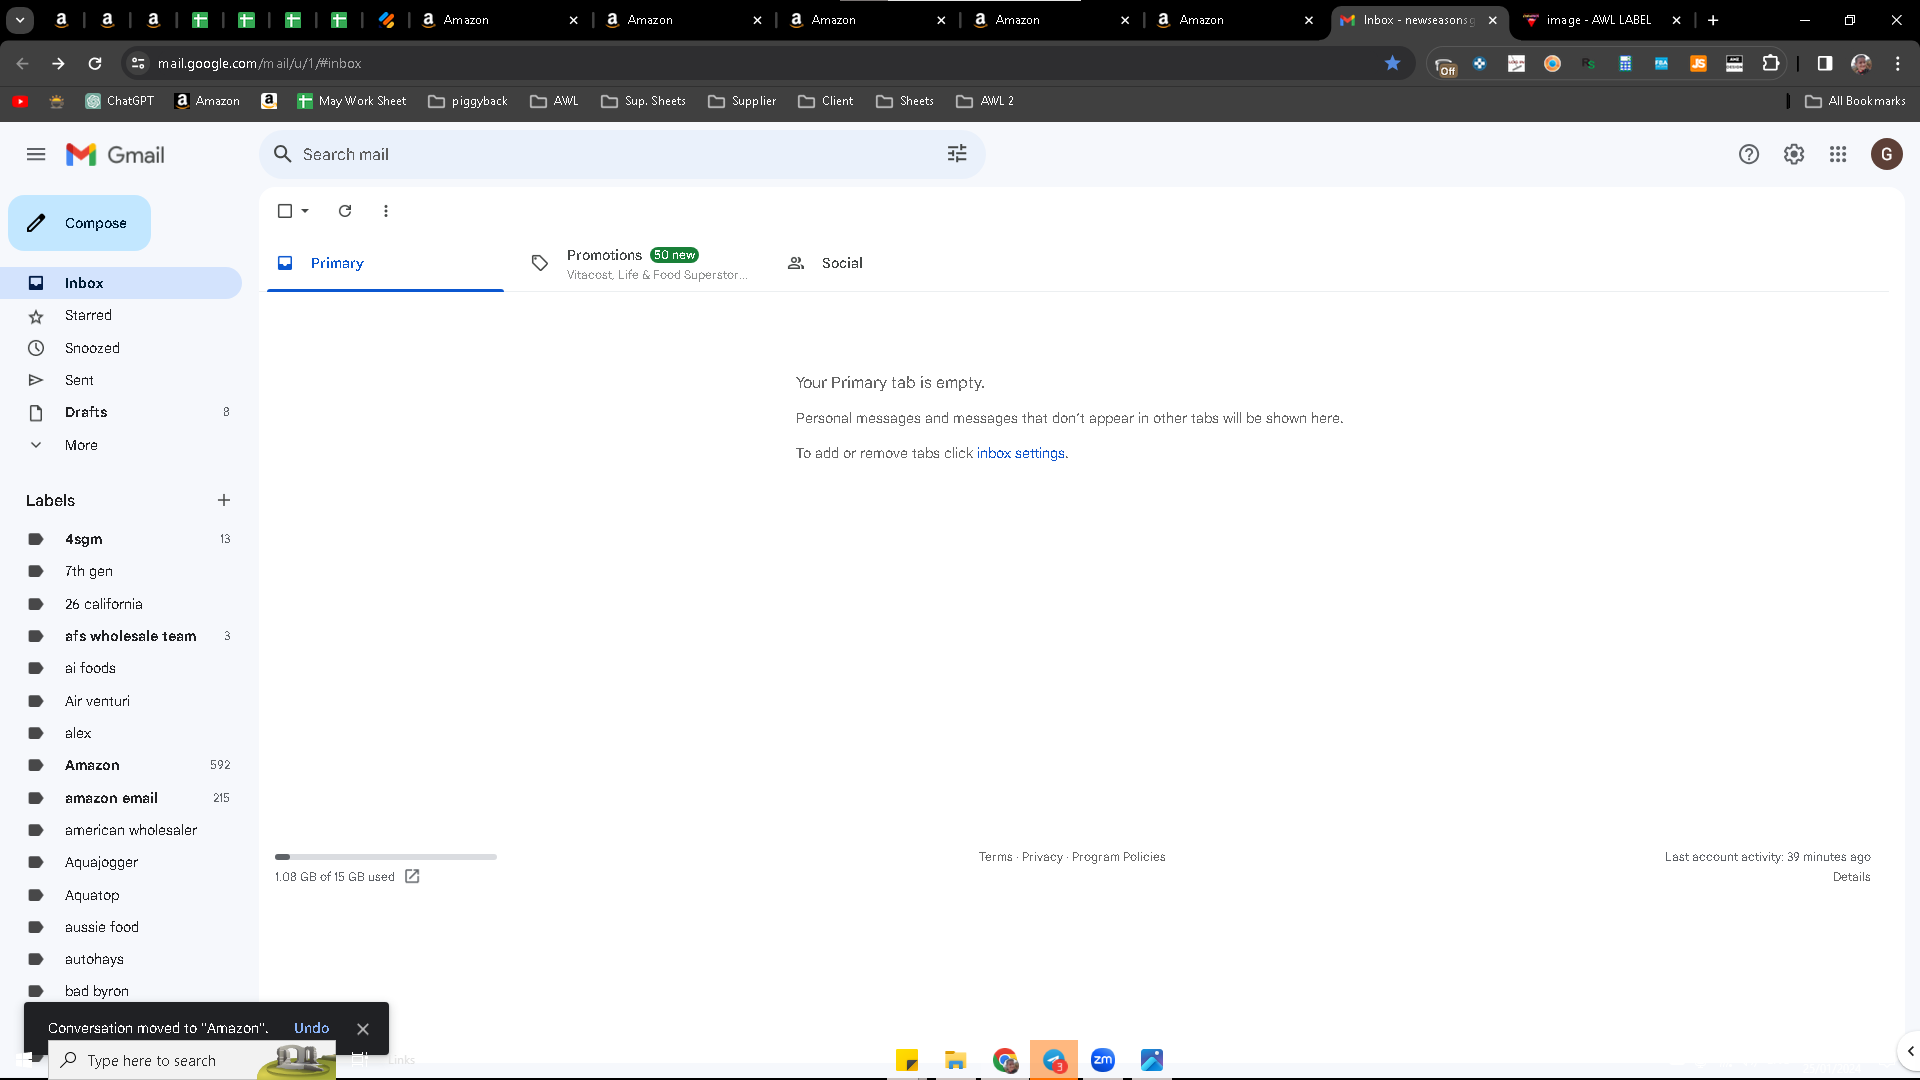Viewport: 1920px width, 1080px height.
Task: Open the More options three-dot menu in toolbar
Action: 386,211
